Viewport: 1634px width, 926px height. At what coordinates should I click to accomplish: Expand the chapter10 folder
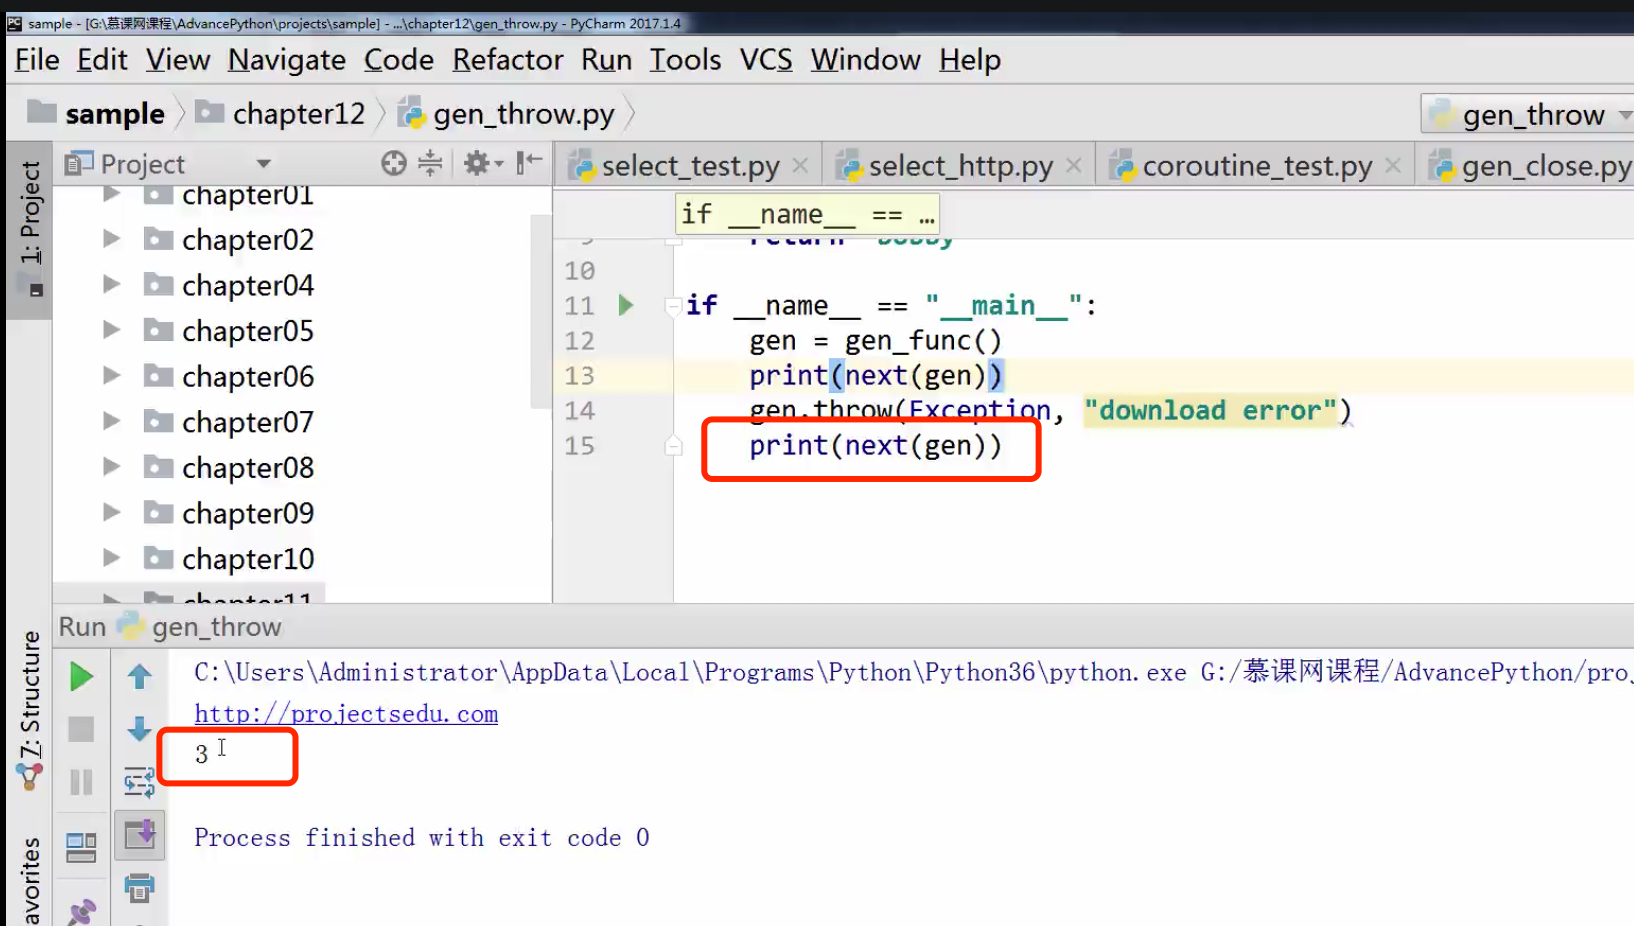pos(111,558)
